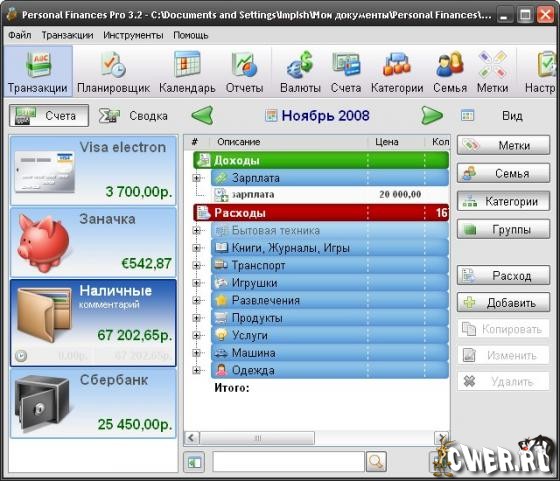Screen dimensions: 560x481
Task: Go to next month with green right arrow
Action: pyautogui.click(x=432, y=115)
